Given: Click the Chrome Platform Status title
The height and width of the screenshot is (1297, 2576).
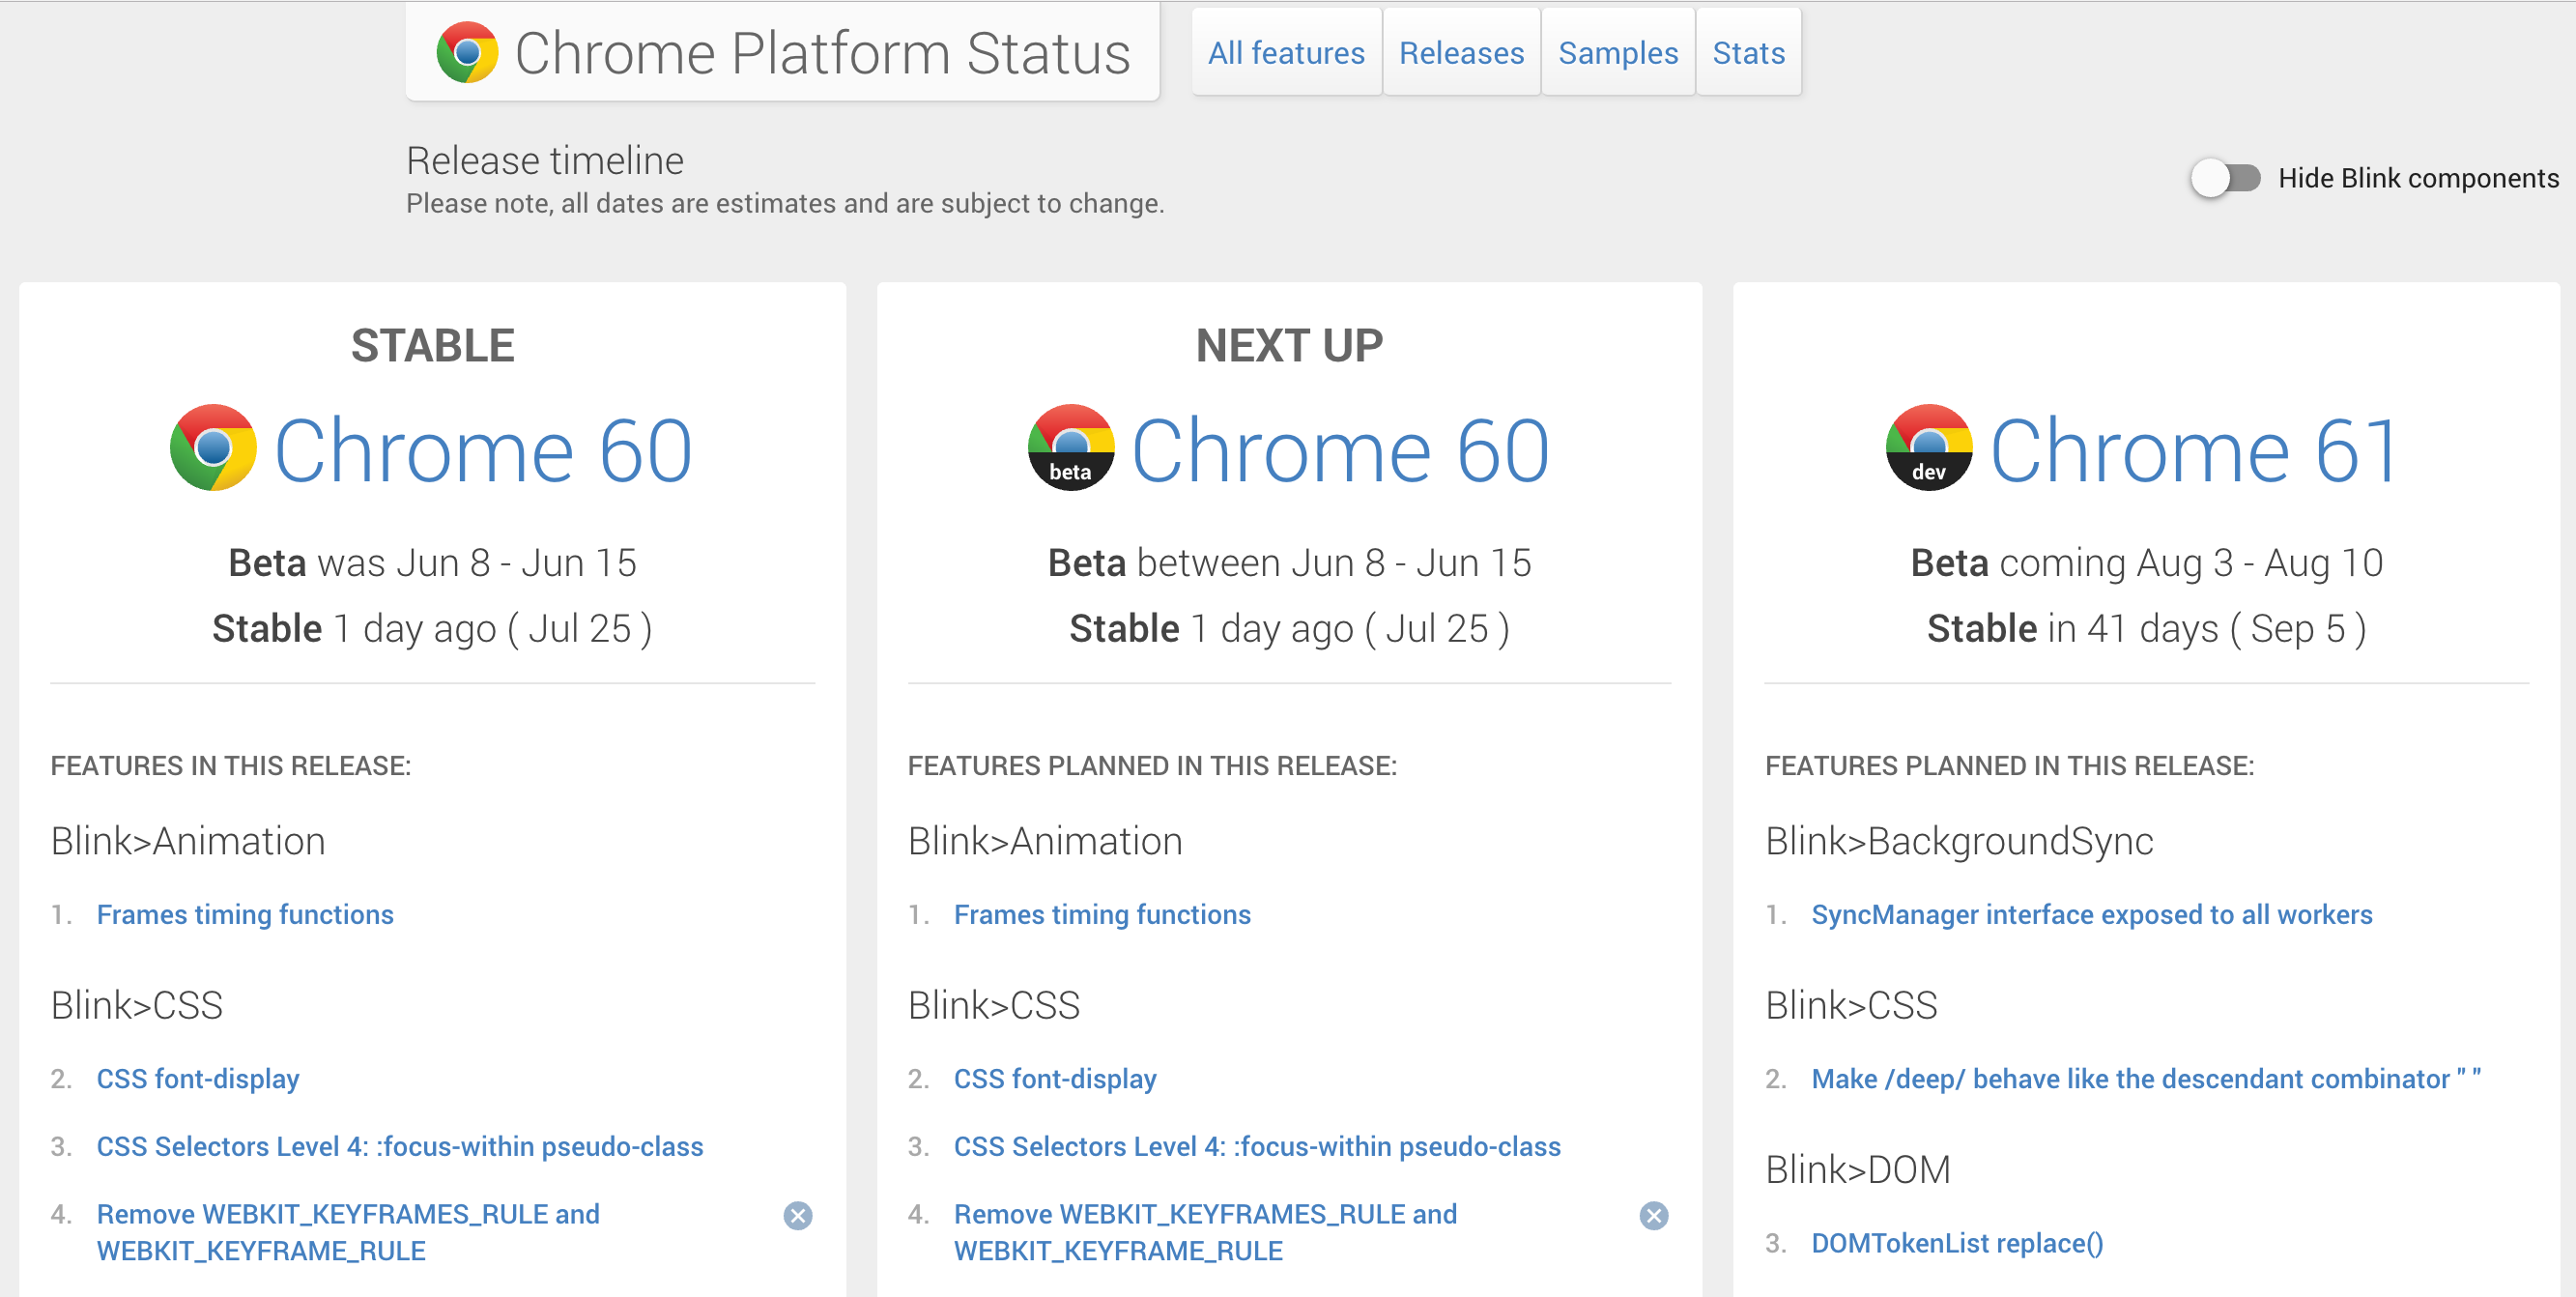Looking at the screenshot, I should click(822, 53).
